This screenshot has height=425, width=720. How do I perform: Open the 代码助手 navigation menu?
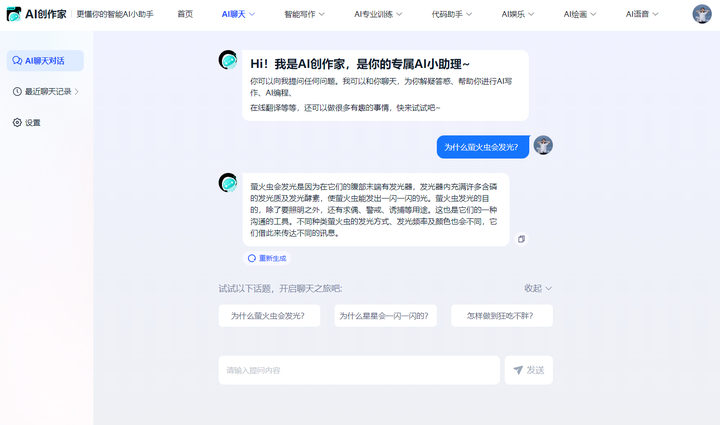click(451, 14)
